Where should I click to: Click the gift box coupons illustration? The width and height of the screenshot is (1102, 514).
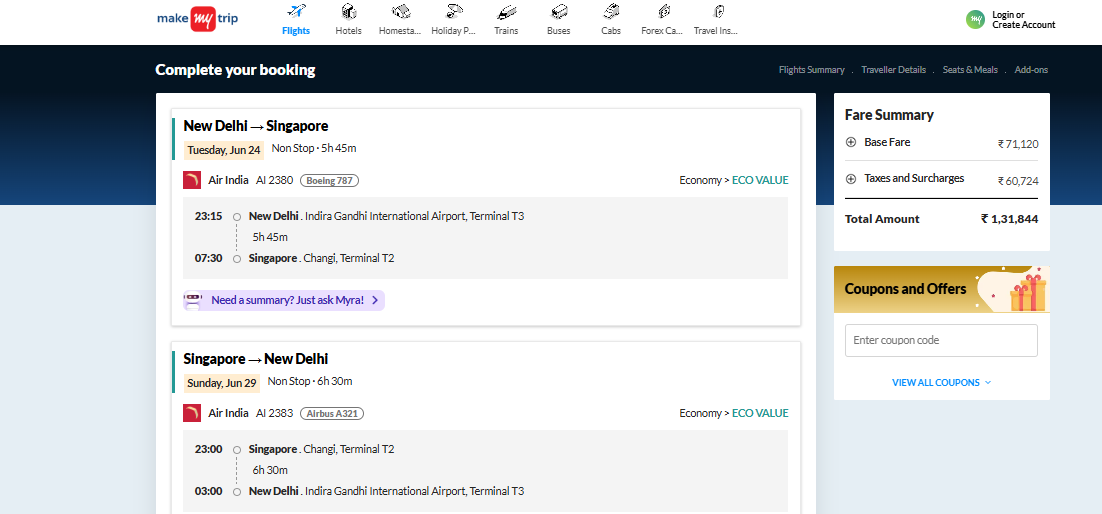(x=1028, y=293)
